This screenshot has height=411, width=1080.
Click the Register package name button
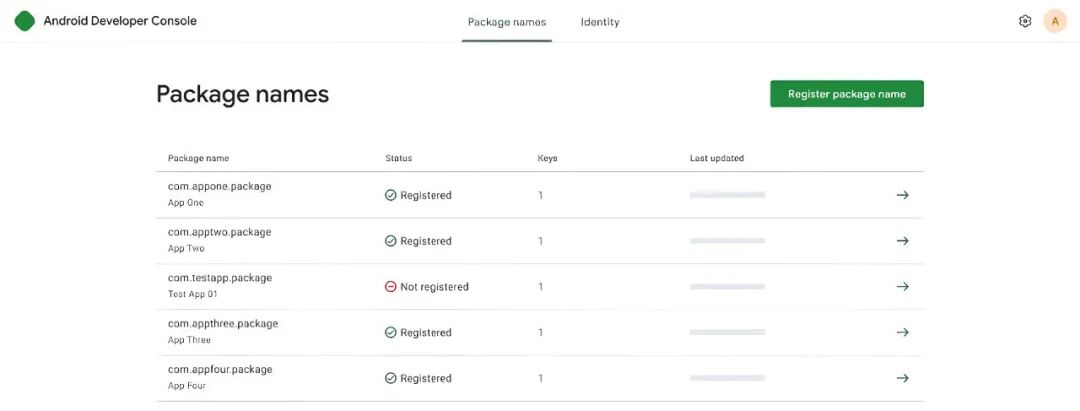[x=847, y=94]
